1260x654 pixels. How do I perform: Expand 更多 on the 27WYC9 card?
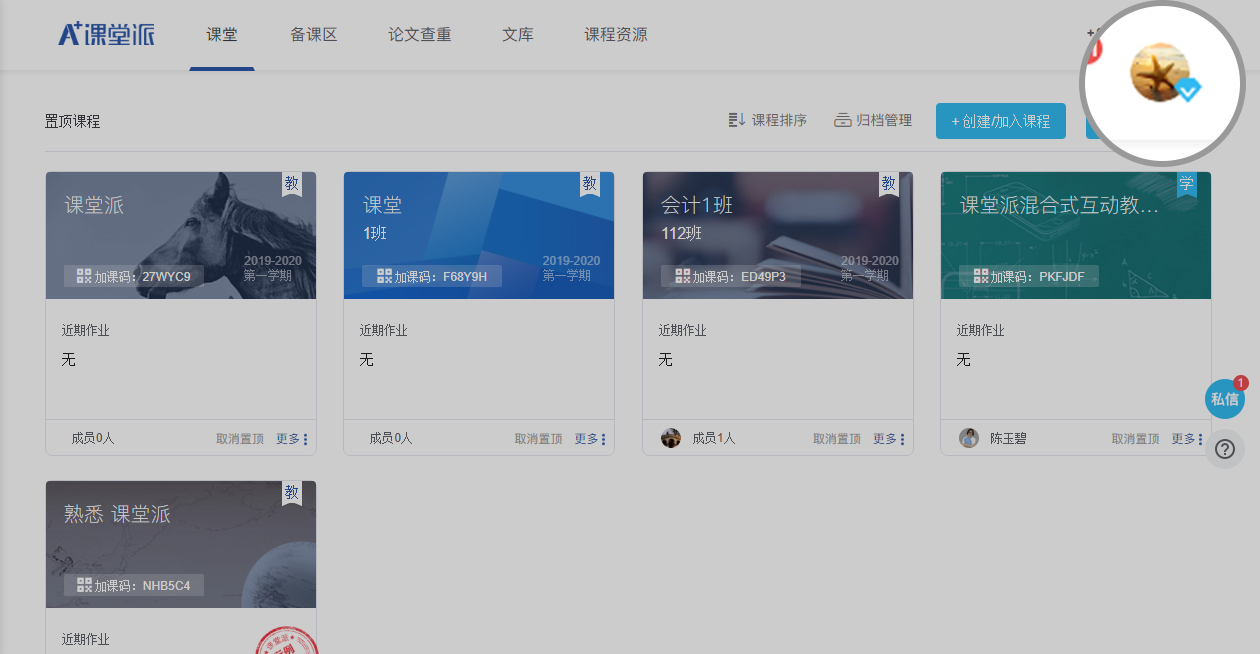[x=292, y=439]
